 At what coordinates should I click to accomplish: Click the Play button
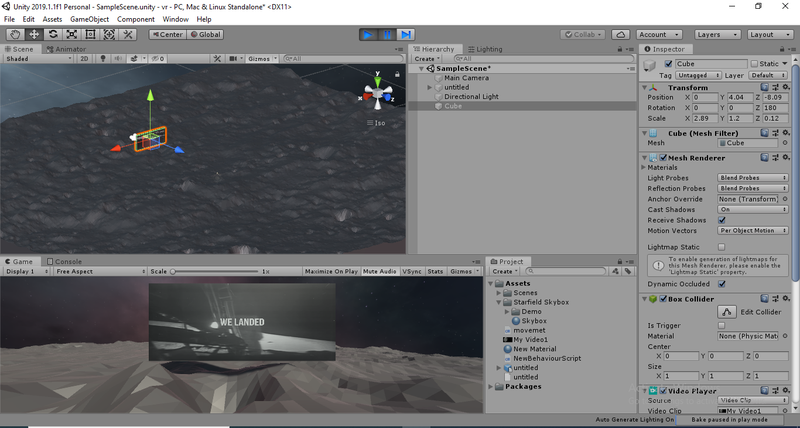coord(368,34)
